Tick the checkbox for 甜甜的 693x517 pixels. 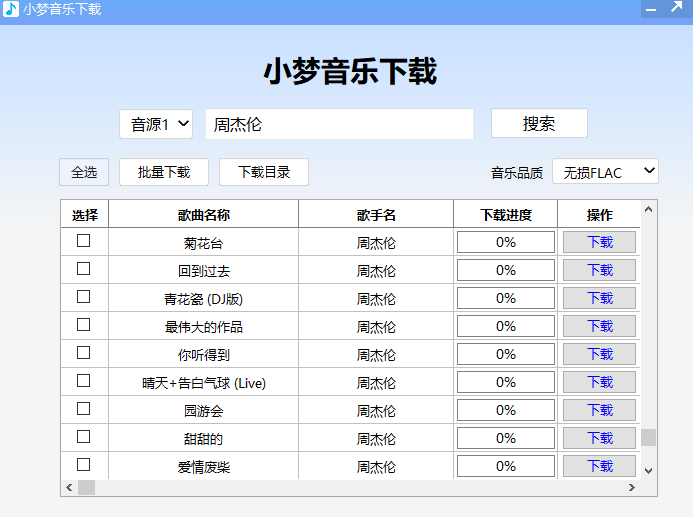coord(84,437)
